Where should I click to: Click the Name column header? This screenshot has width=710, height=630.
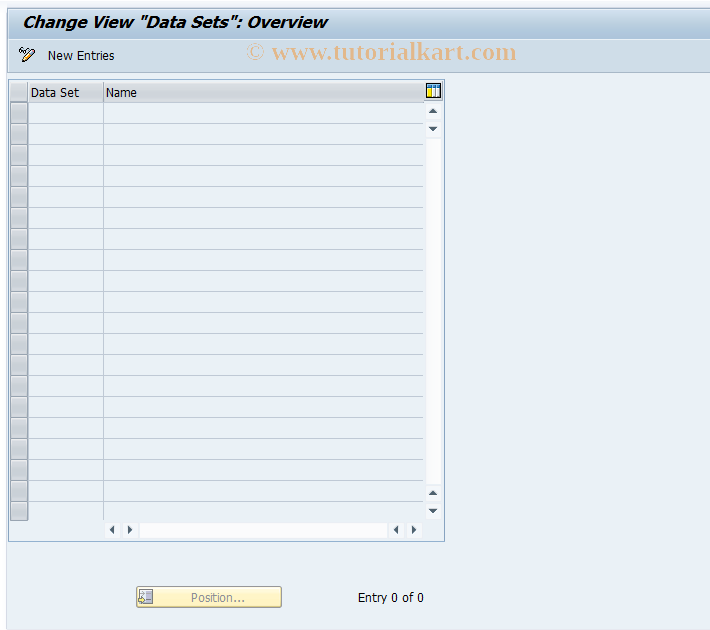[264, 93]
